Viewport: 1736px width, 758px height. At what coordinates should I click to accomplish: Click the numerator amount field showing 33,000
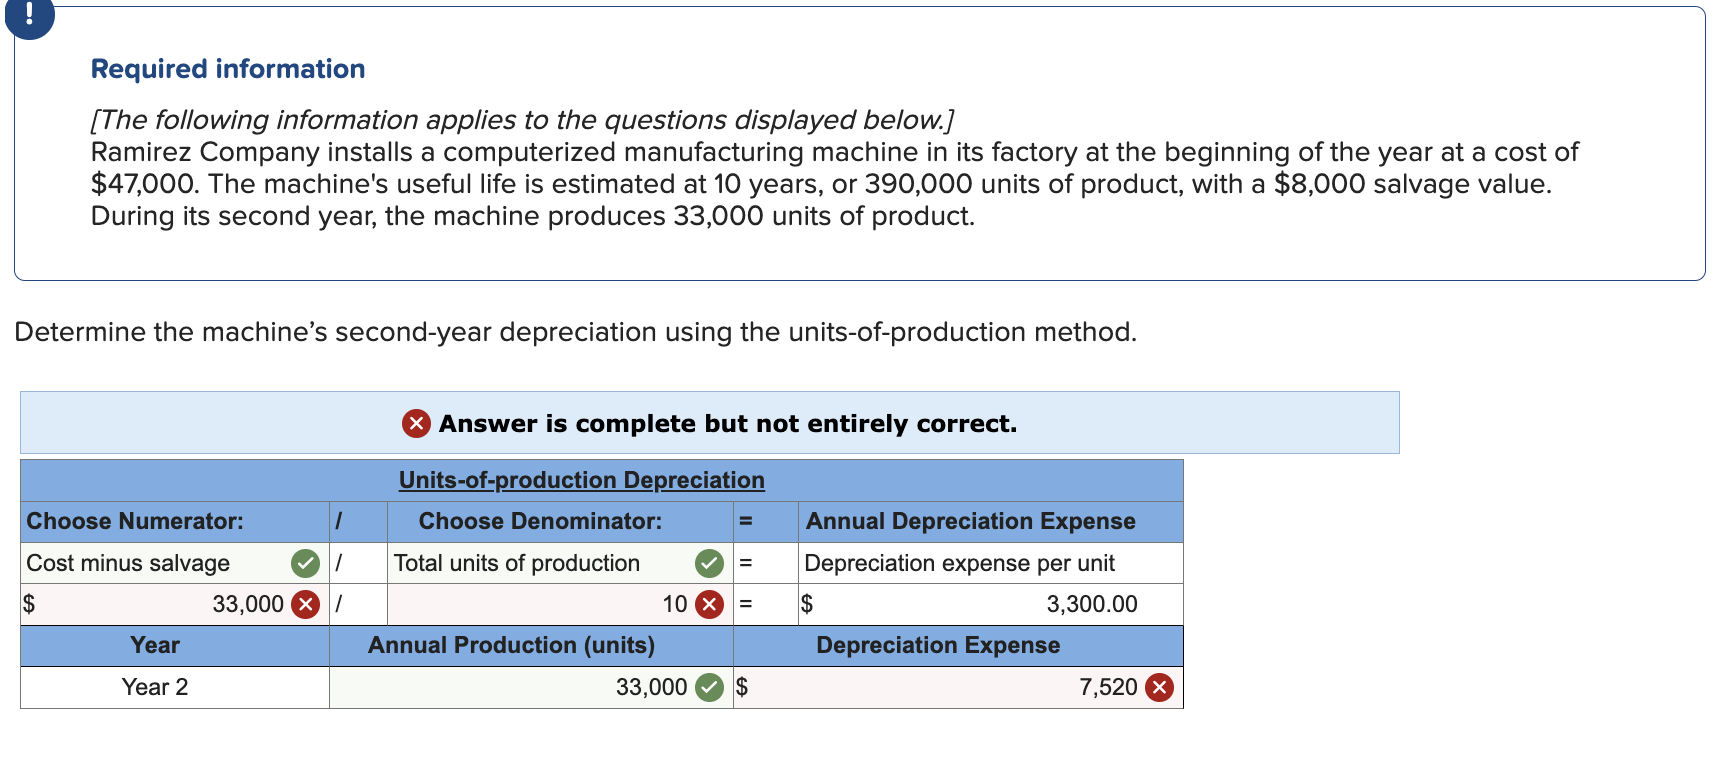[175, 604]
